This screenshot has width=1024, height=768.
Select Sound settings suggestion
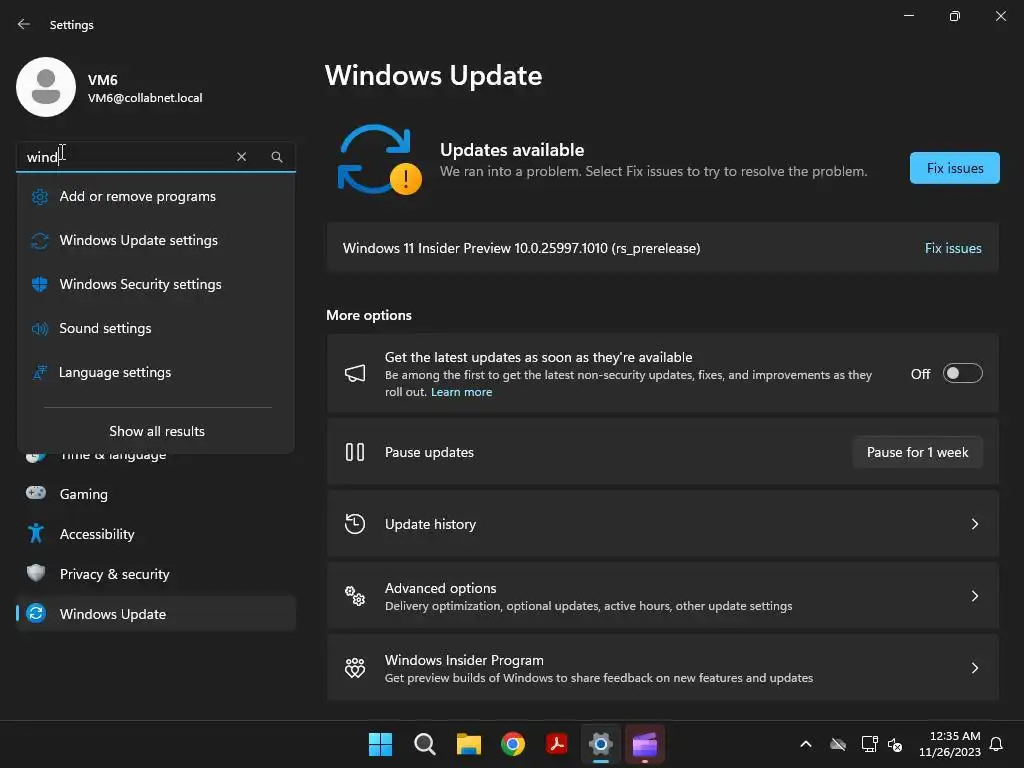(156, 328)
